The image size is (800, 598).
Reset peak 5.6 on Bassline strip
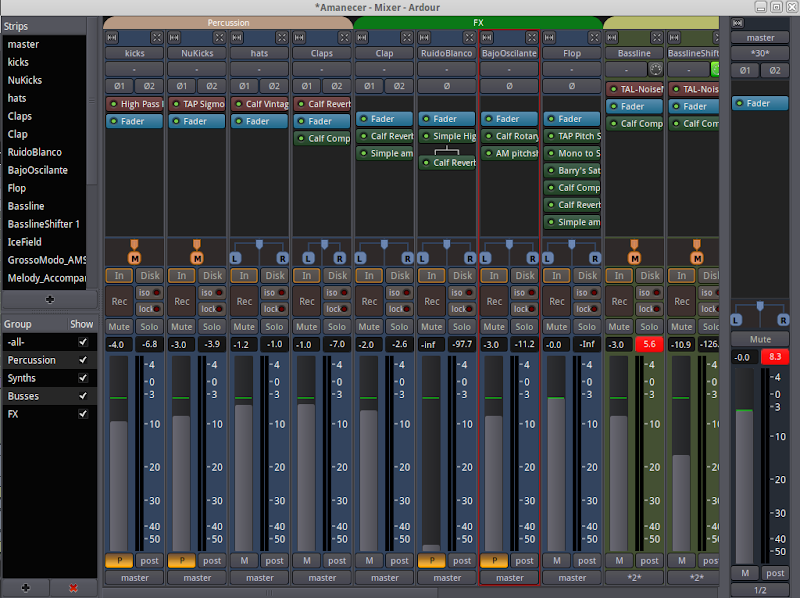649,344
